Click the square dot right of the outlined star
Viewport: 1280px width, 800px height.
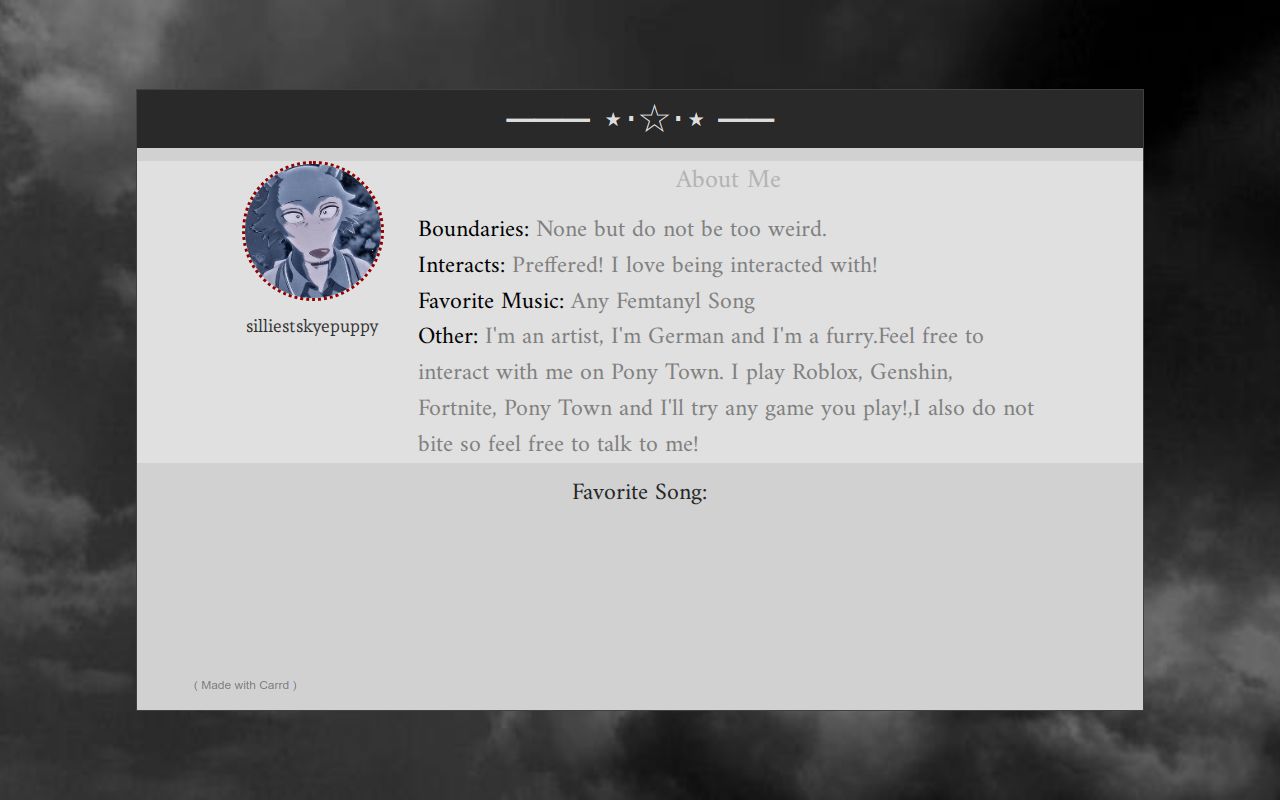pos(678,119)
